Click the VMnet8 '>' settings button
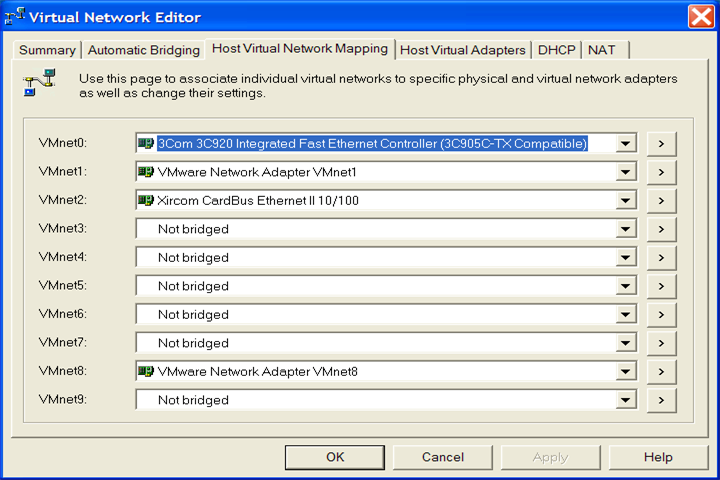 pyautogui.click(x=661, y=372)
